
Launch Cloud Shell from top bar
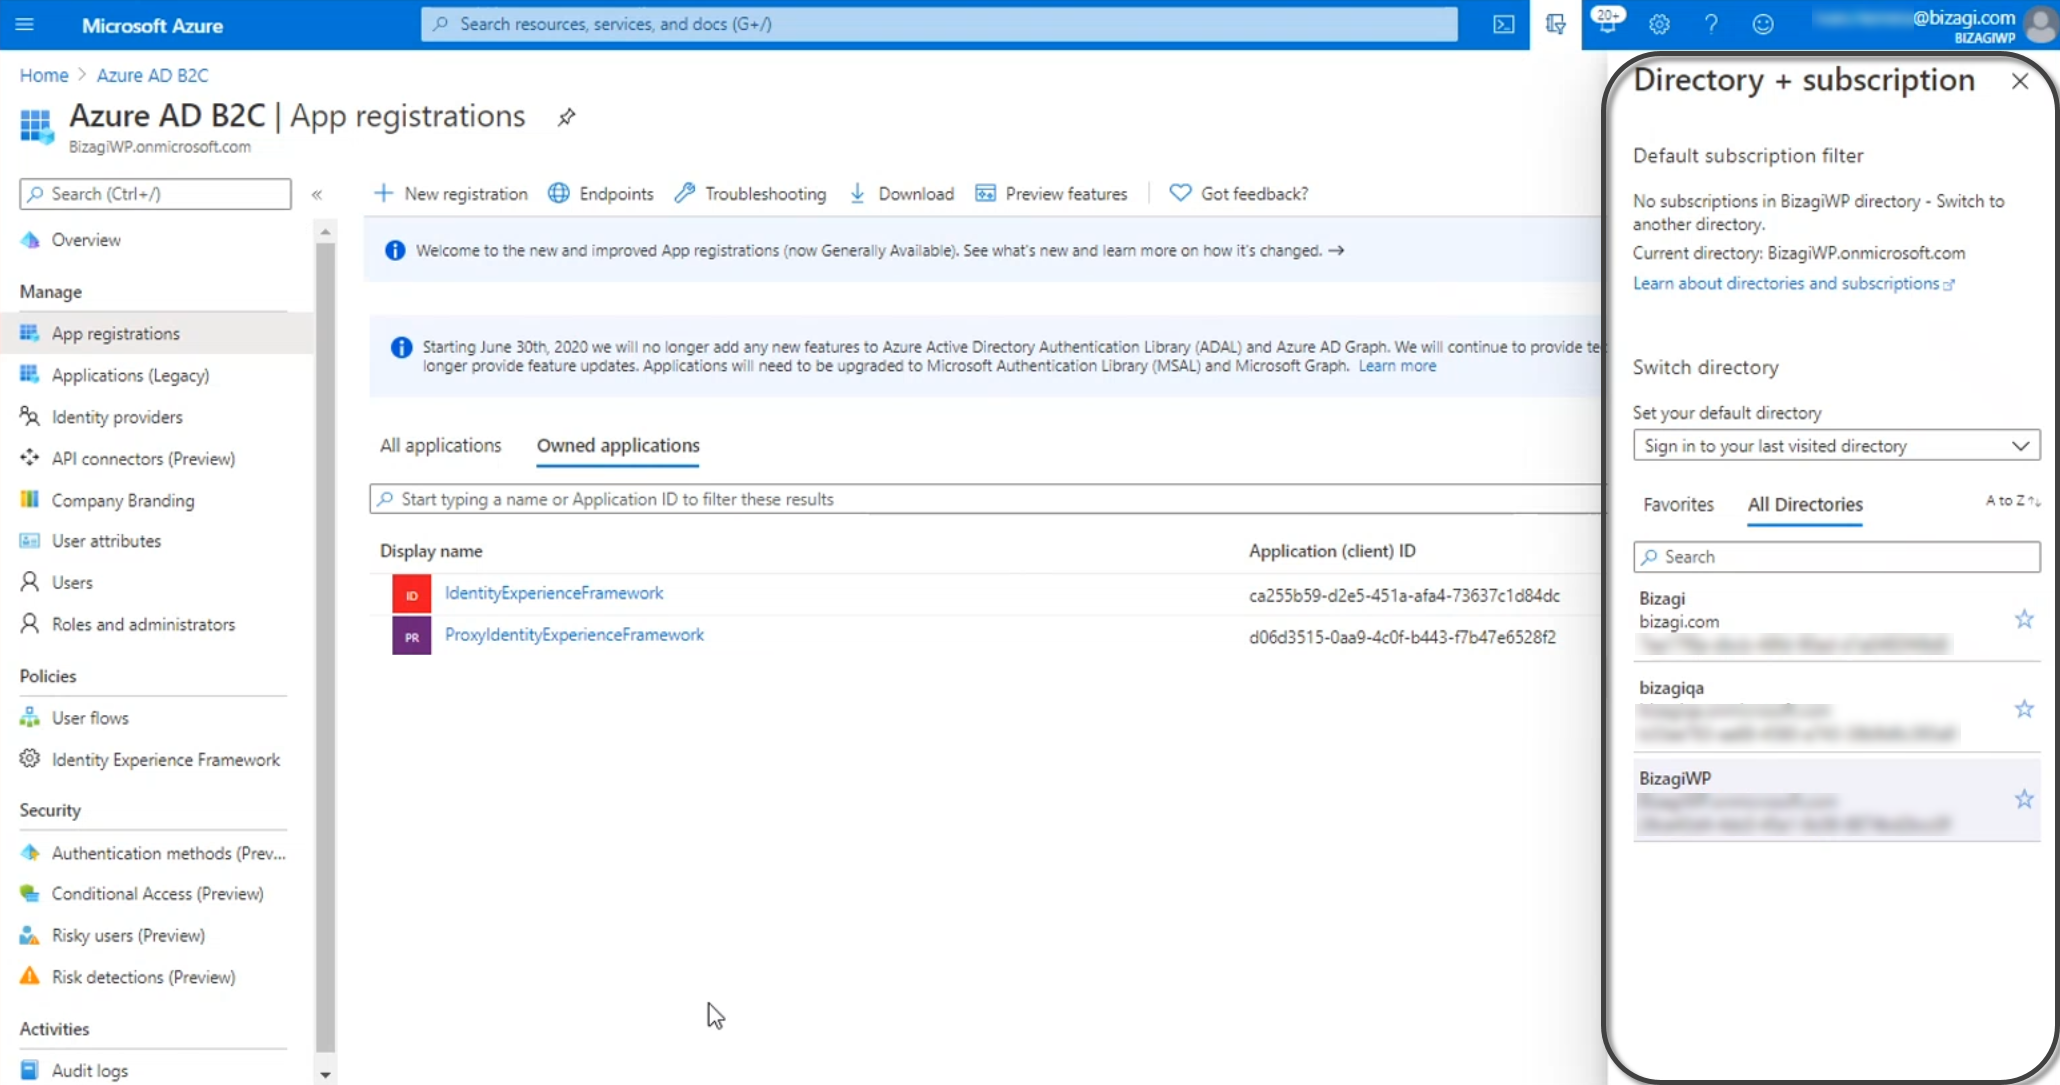click(x=1503, y=25)
